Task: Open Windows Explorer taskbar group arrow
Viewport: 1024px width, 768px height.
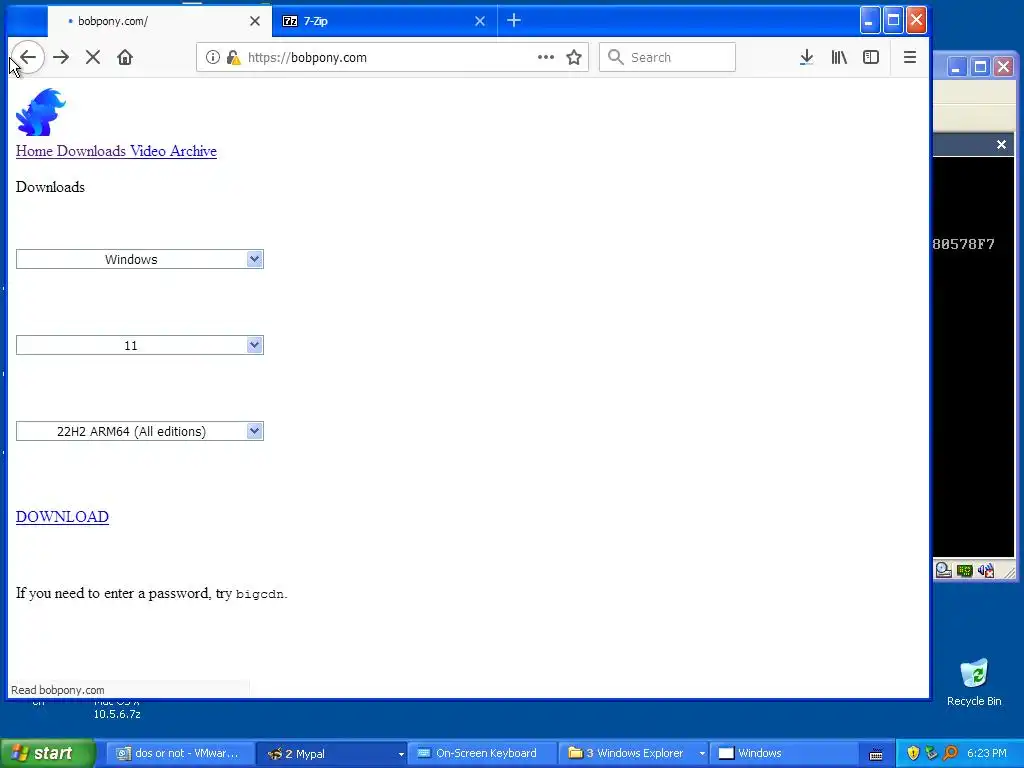Action: coord(702,754)
